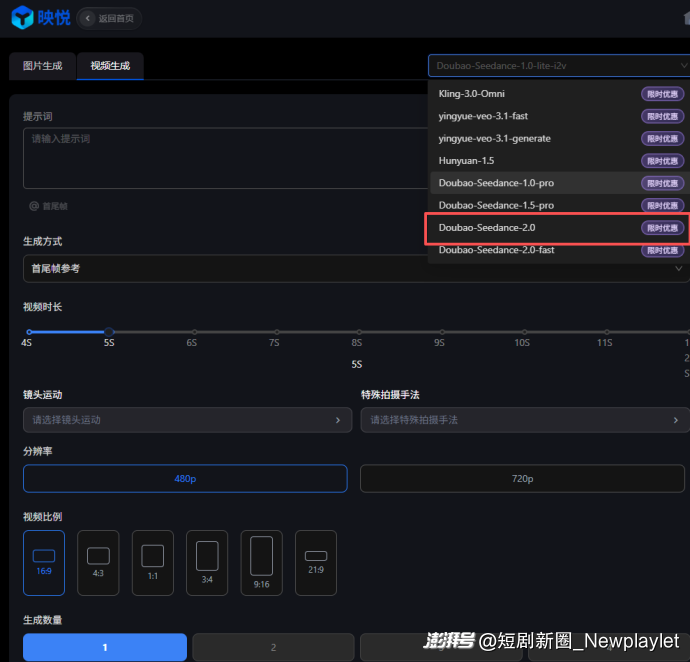
Task: Click the 首尾帧 @ reference icon
Action: [x=34, y=206]
